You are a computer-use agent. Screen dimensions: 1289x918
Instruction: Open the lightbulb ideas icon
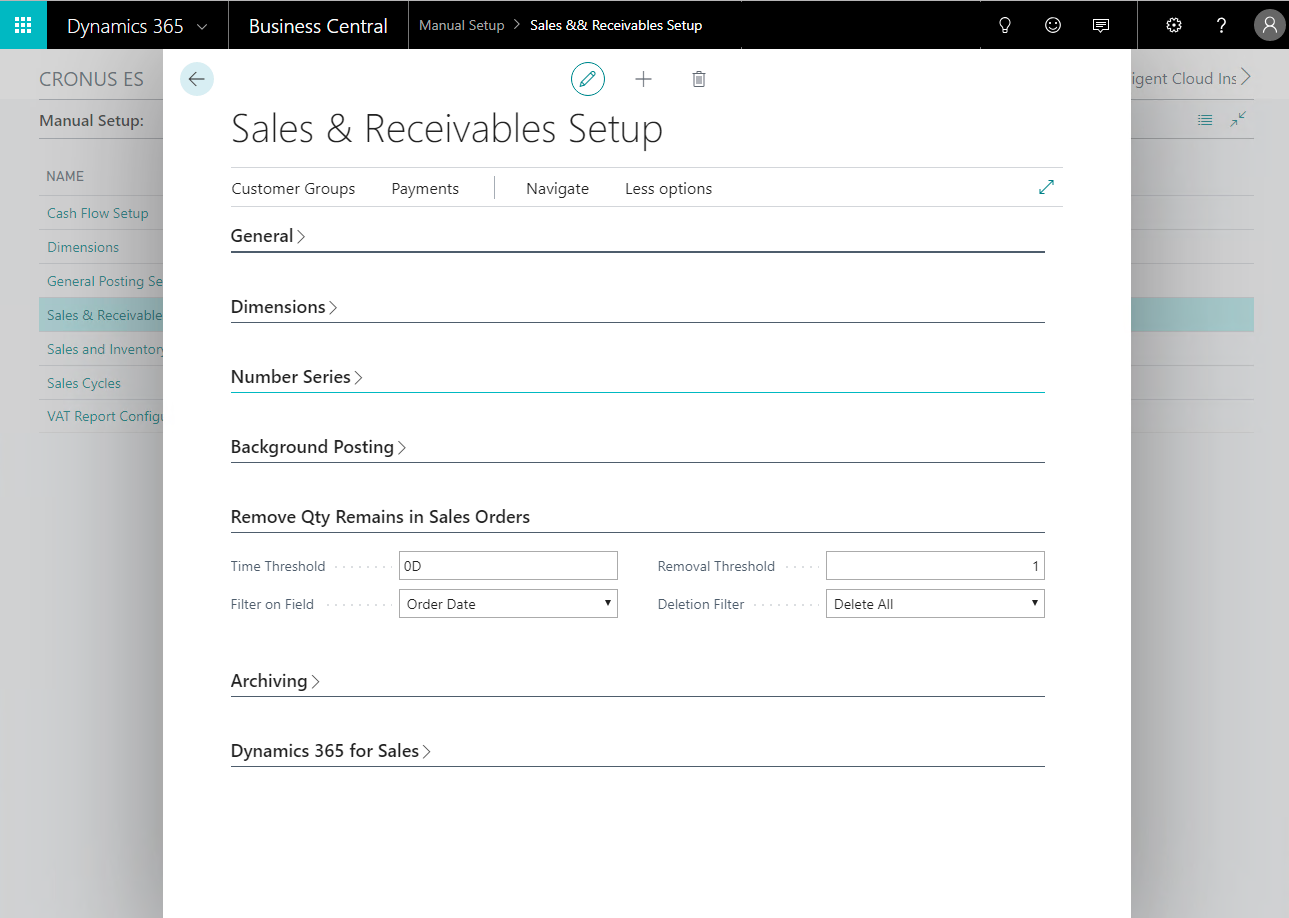[x=1005, y=25]
